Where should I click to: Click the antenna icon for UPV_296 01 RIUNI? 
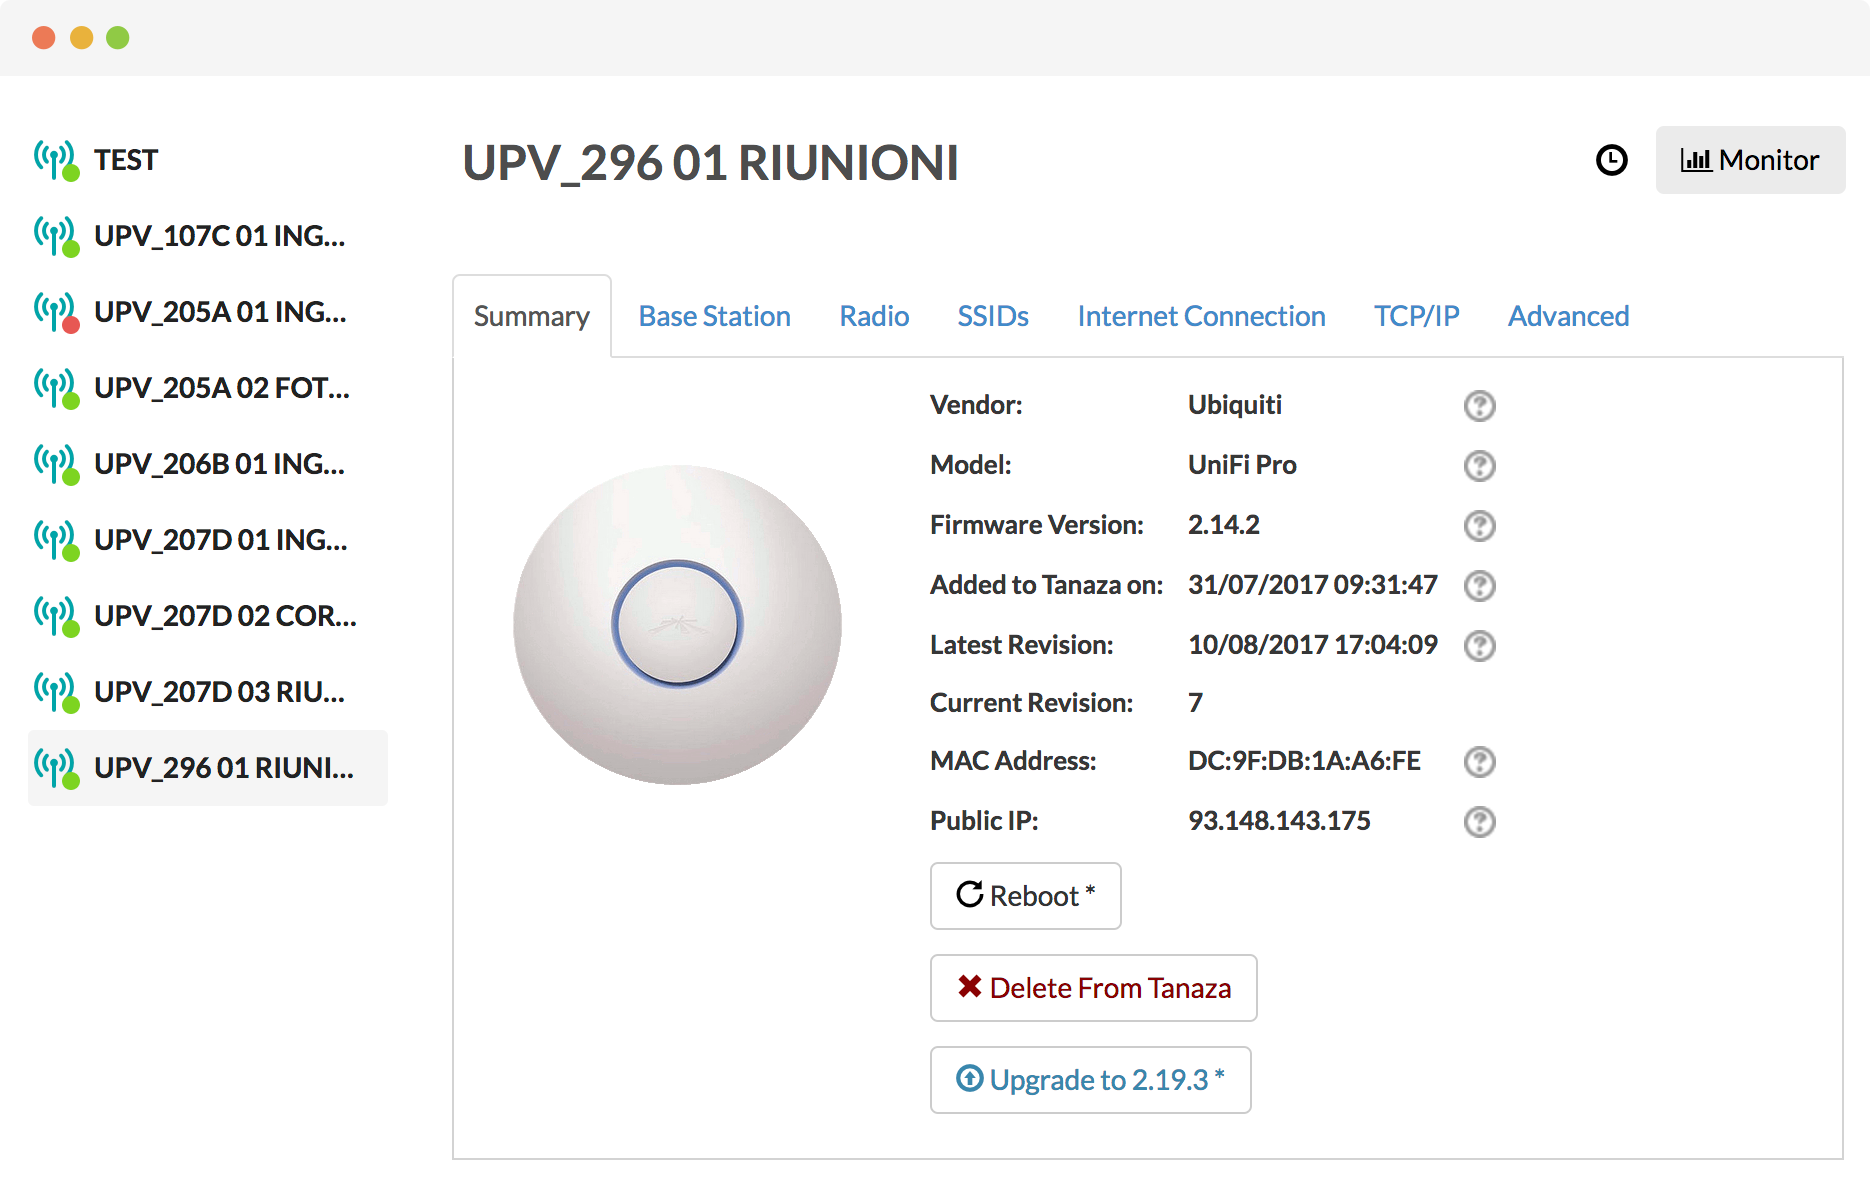pos(56,768)
